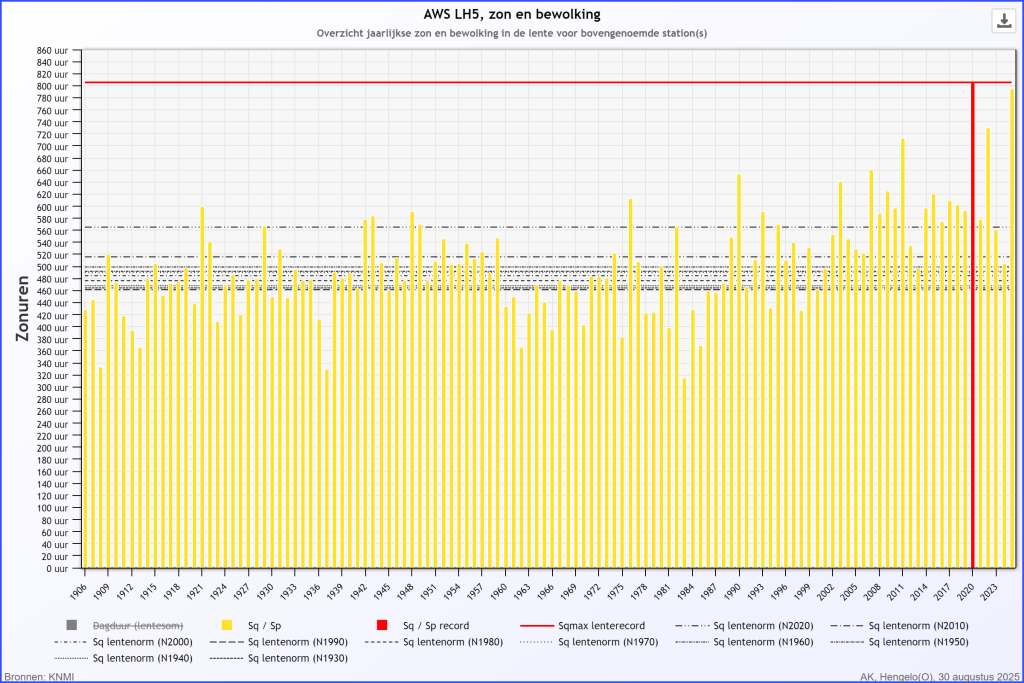Click the gray Dagduur legend swatch
Image resolution: width=1024 pixels, height=683 pixels.
click(x=72, y=626)
